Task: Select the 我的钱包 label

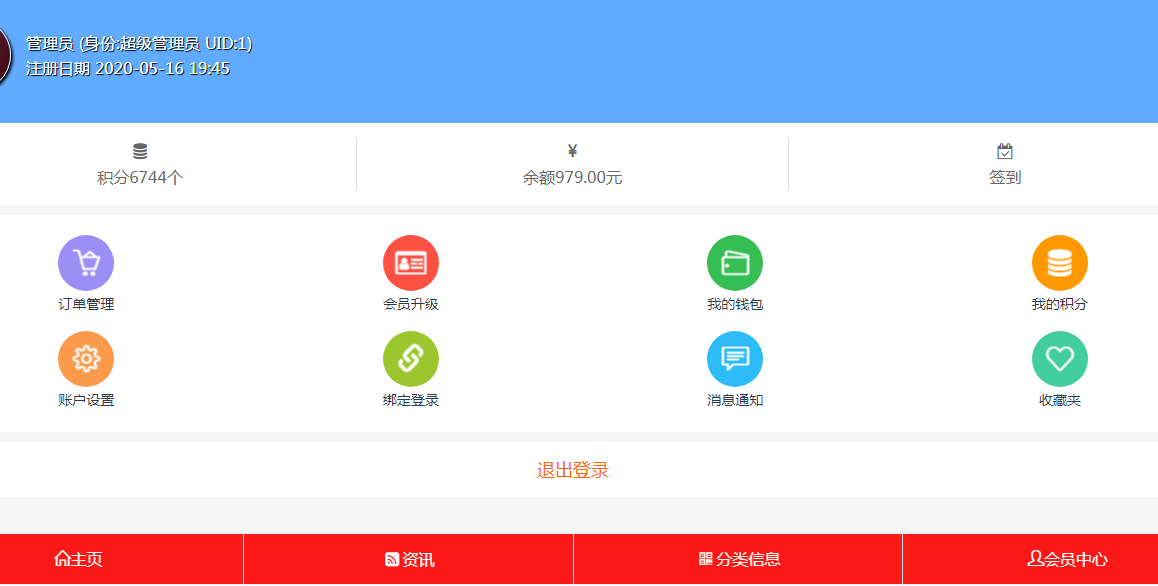Action: click(x=735, y=304)
